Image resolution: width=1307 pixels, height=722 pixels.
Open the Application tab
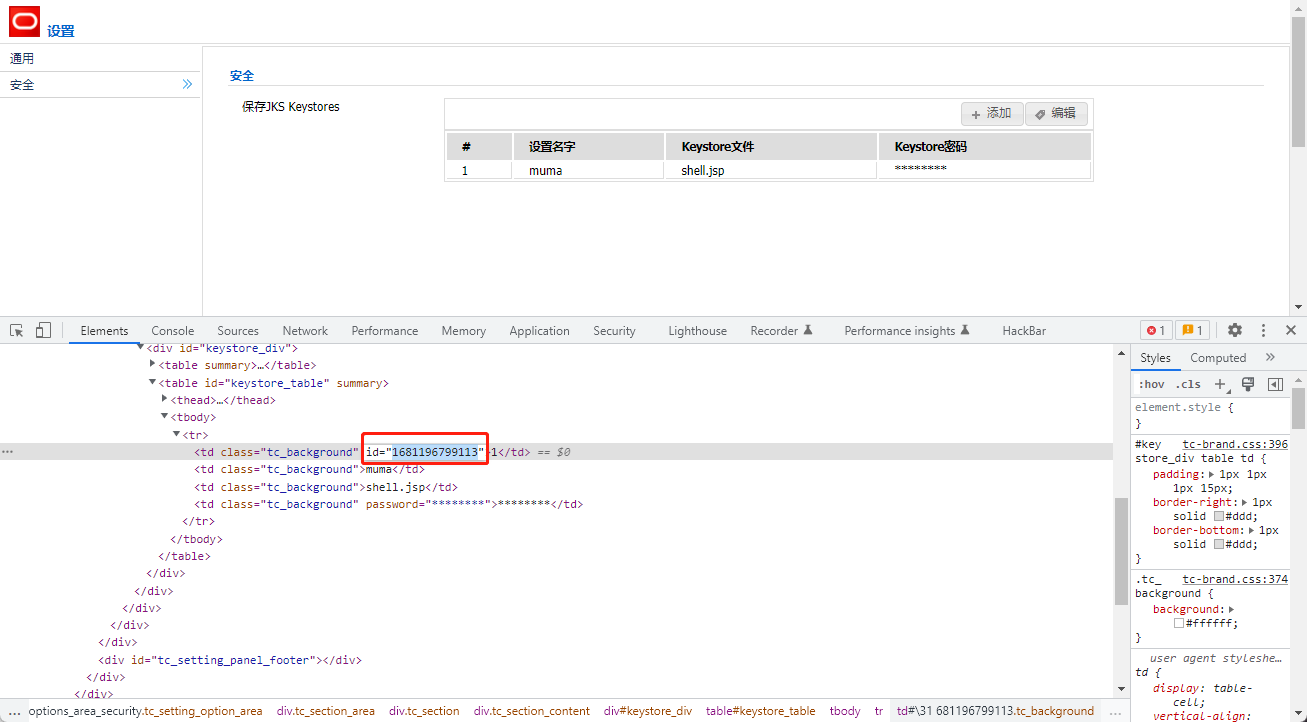click(x=539, y=331)
